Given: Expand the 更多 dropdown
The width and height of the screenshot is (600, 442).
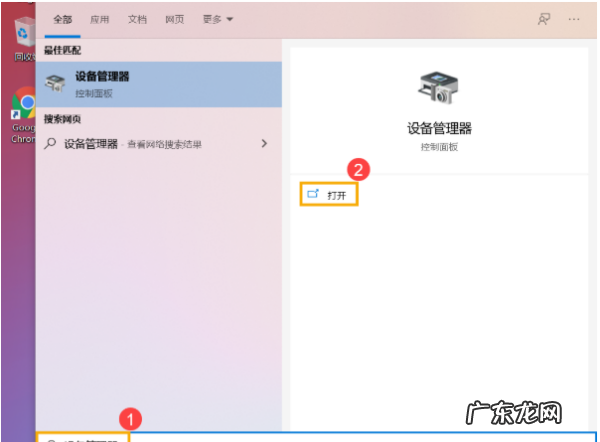Looking at the screenshot, I should [217, 20].
